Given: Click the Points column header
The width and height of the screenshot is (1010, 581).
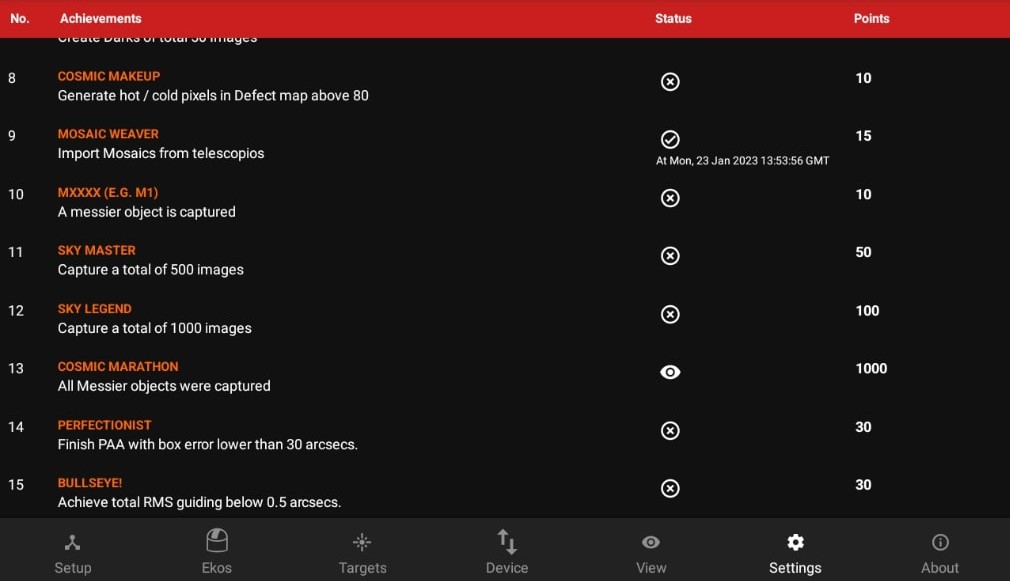Looking at the screenshot, I should click(872, 19).
